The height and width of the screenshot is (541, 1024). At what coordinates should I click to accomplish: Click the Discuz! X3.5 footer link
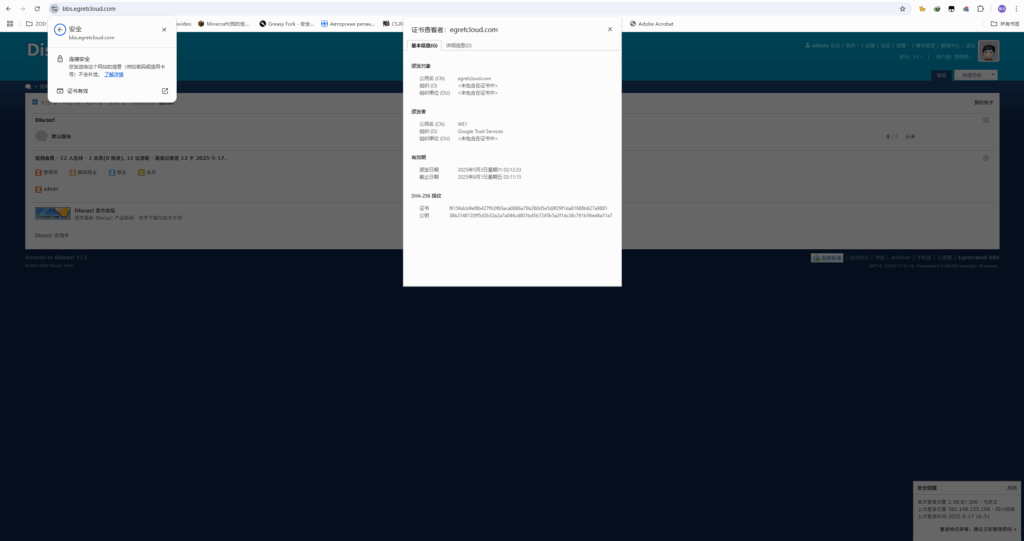point(71,257)
